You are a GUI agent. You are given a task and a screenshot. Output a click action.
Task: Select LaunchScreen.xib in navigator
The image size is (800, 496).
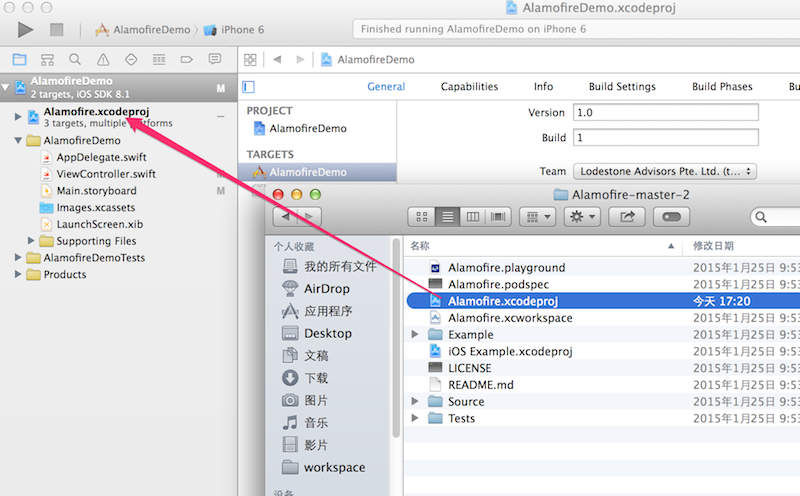click(99, 225)
